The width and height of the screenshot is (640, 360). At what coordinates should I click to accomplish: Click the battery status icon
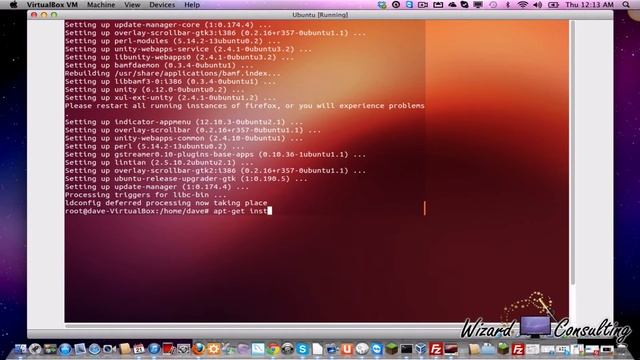553,4
